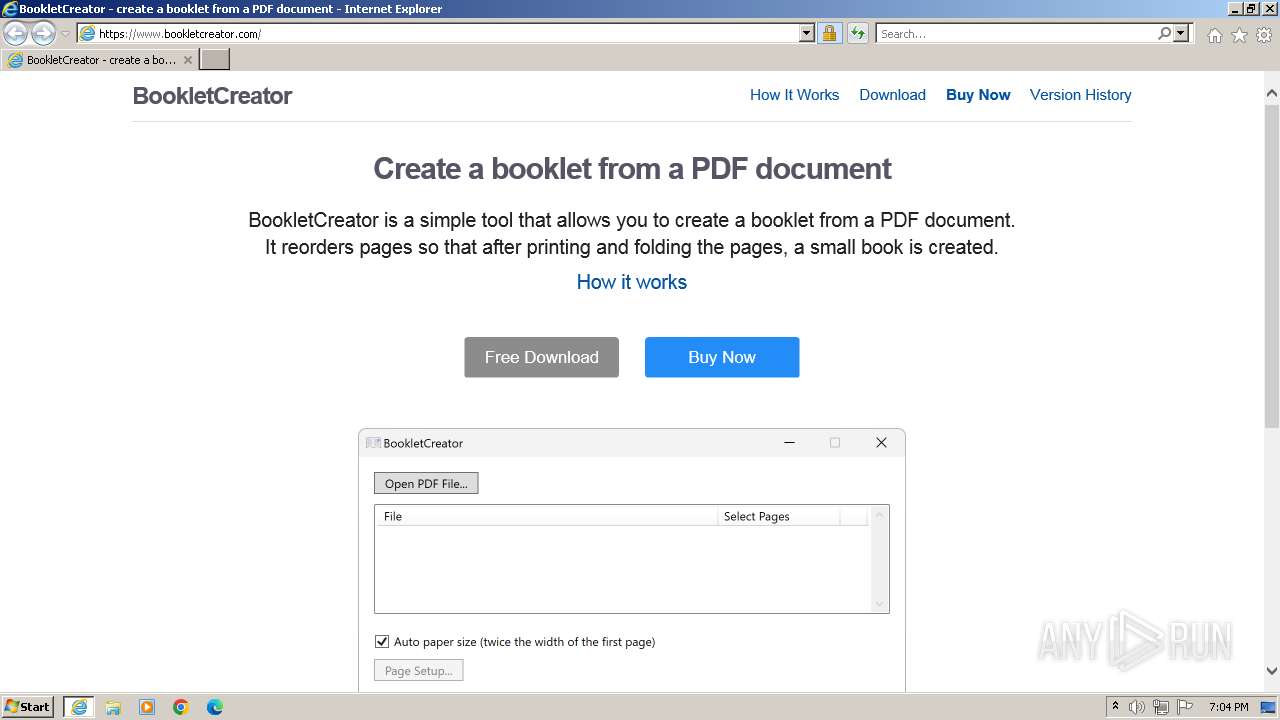Image resolution: width=1280 pixels, height=720 pixels.
Task: Follow the 'How it works' link below description
Action: click(632, 282)
